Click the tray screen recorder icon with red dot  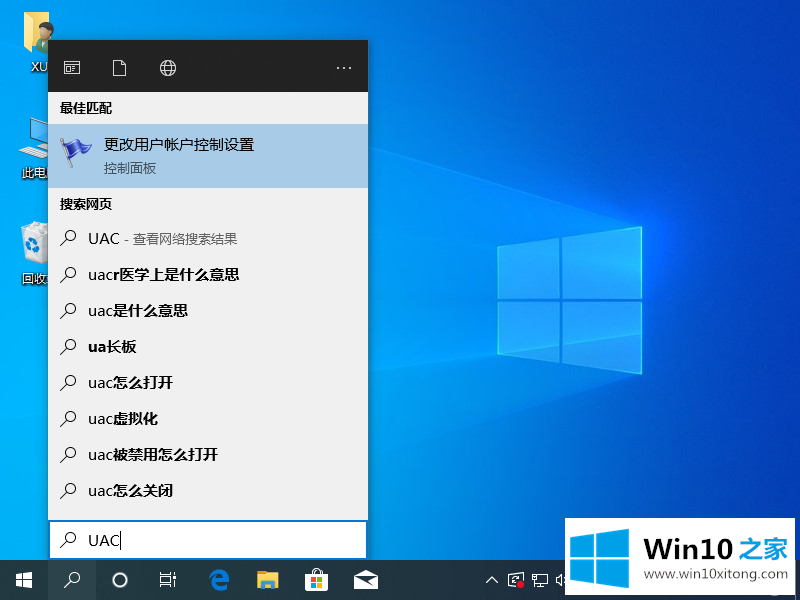[x=516, y=580]
